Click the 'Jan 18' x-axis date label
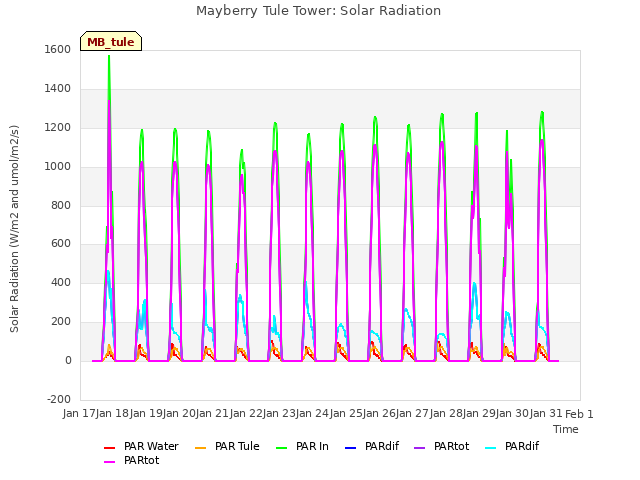 click(x=112, y=413)
